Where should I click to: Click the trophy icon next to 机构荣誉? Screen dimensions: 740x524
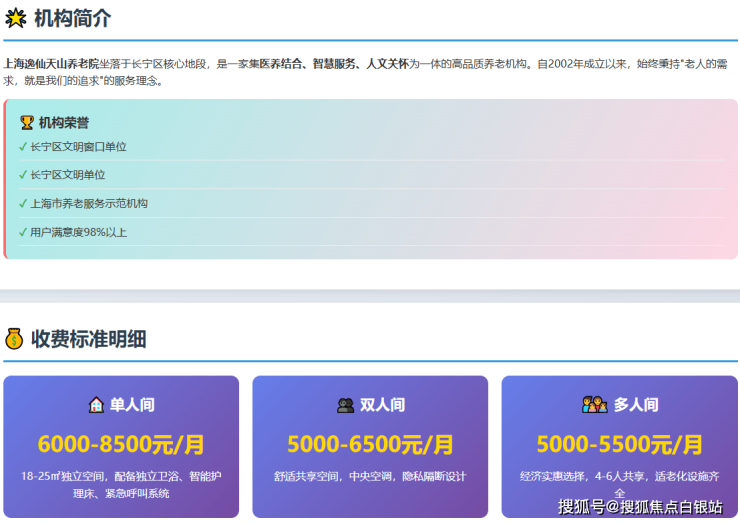click(x=27, y=123)
